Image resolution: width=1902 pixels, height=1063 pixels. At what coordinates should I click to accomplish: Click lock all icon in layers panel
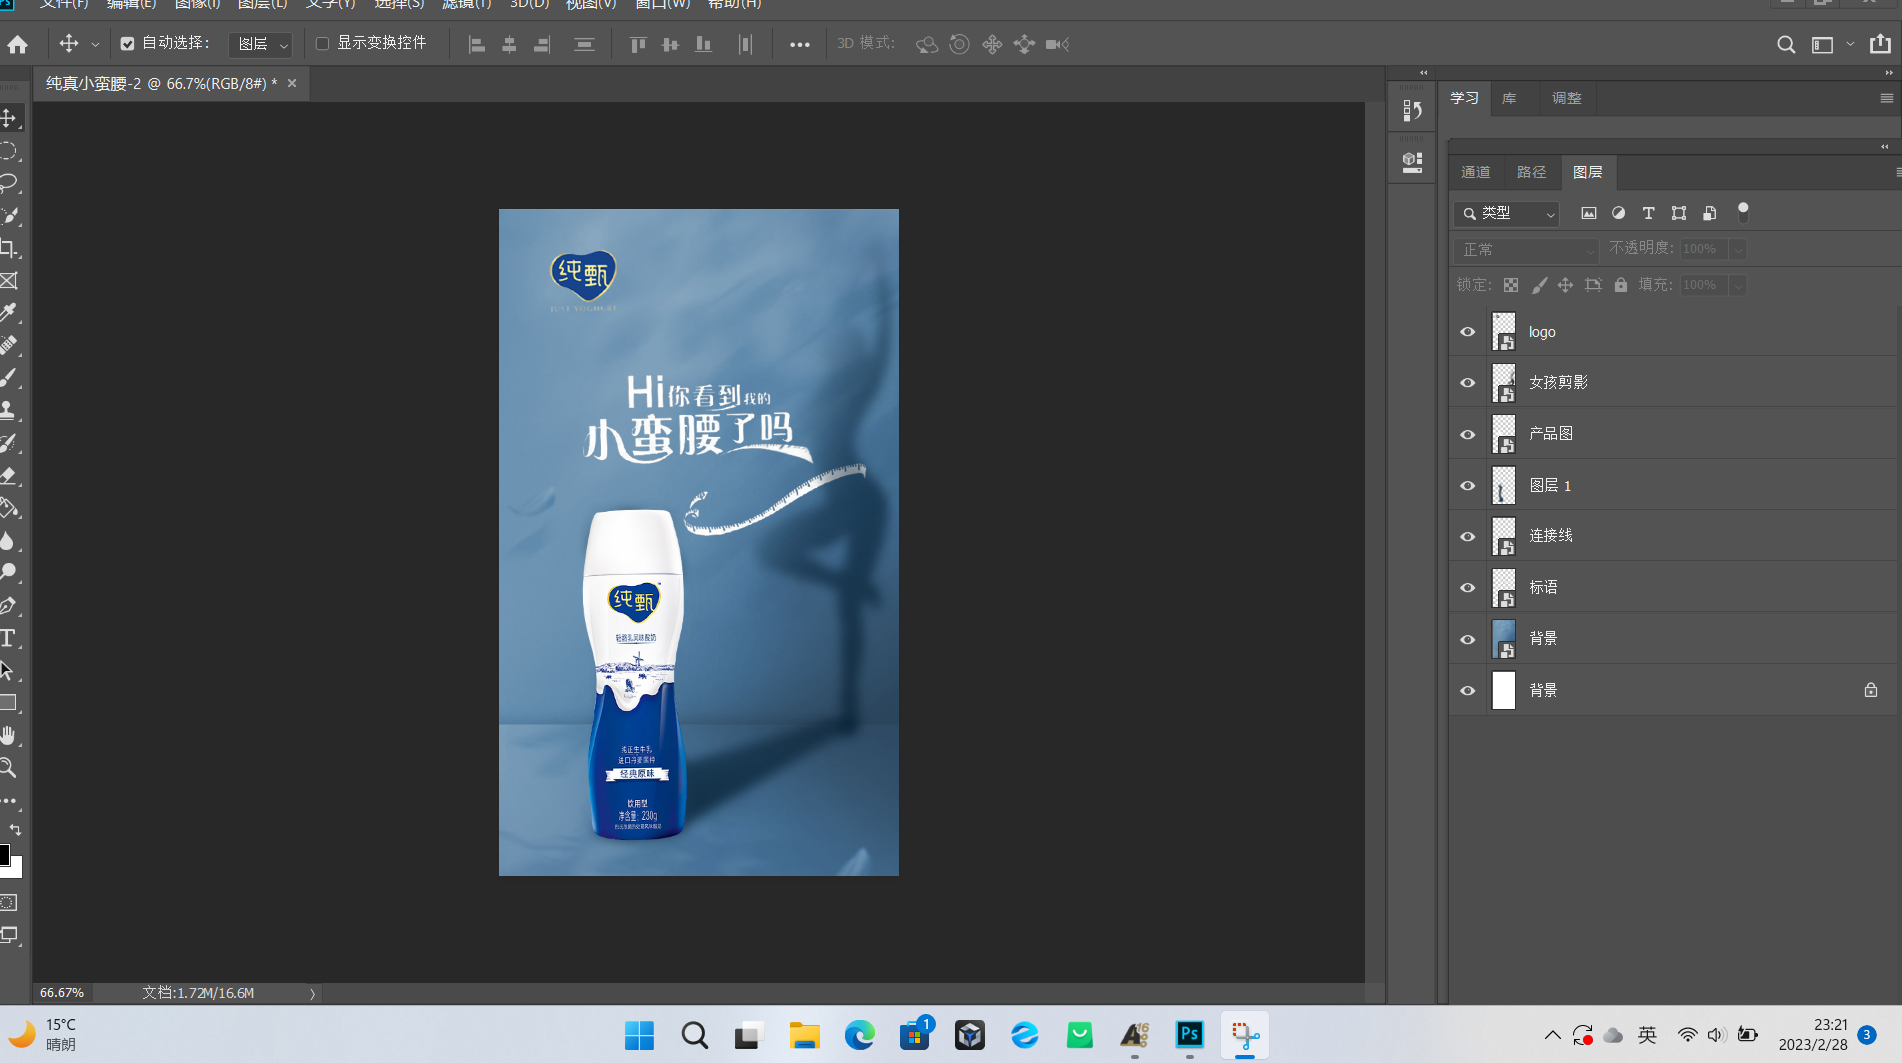[1621, 285]
